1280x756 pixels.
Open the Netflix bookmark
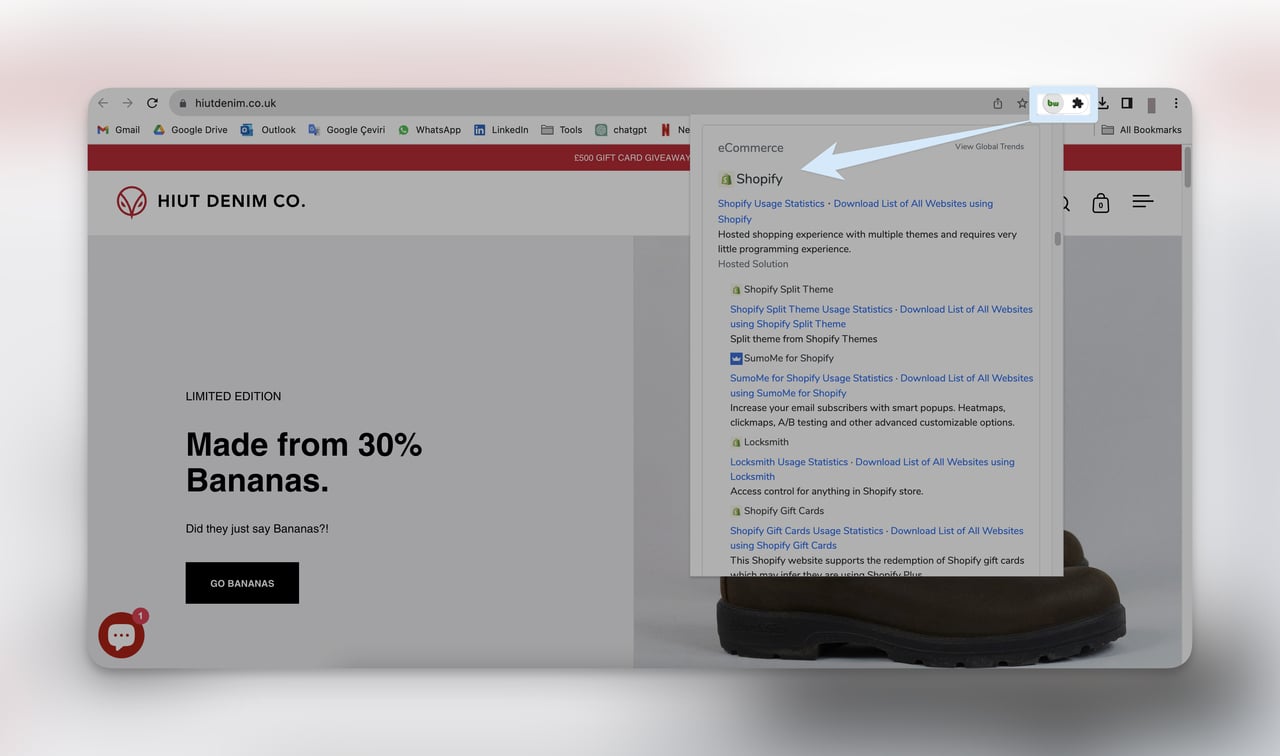point(675,130)
